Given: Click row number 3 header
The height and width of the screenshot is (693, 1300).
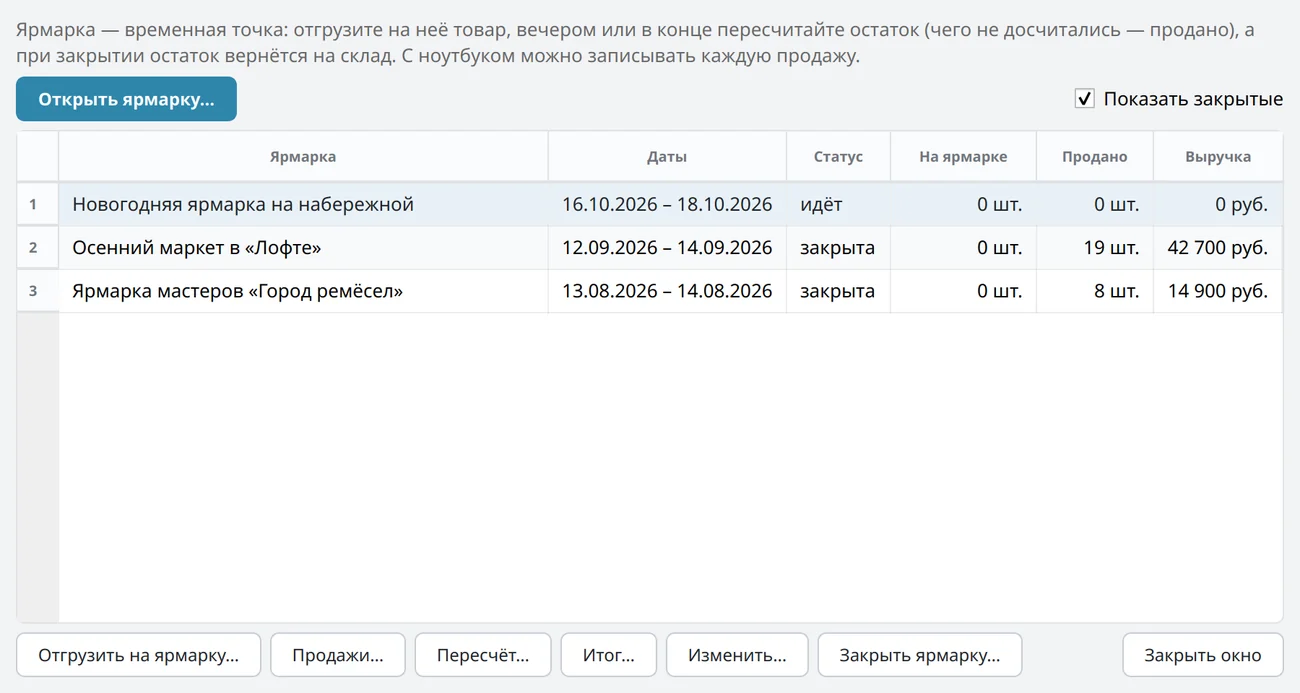Looking at the screenshot, I should pyautogui.click(x=38, y=291).
